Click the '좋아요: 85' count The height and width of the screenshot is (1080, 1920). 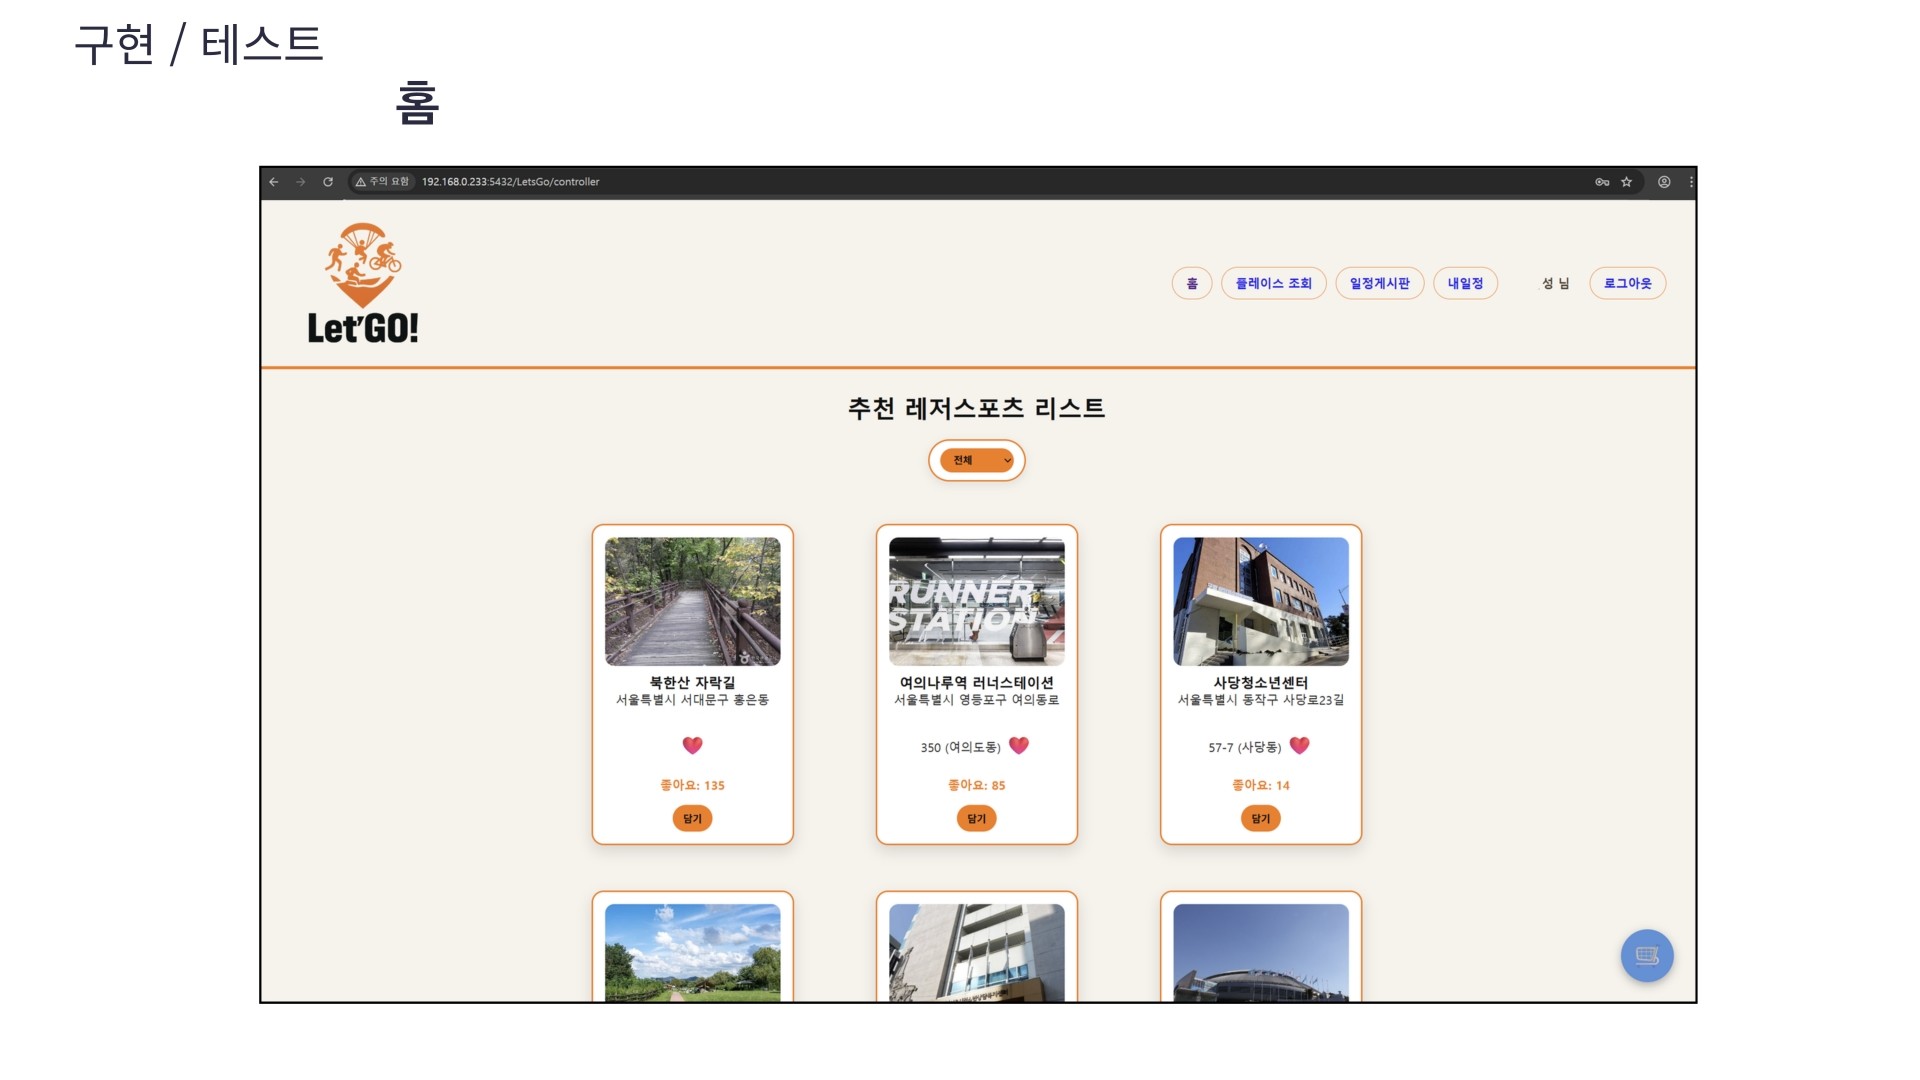[x=977, y=785]
